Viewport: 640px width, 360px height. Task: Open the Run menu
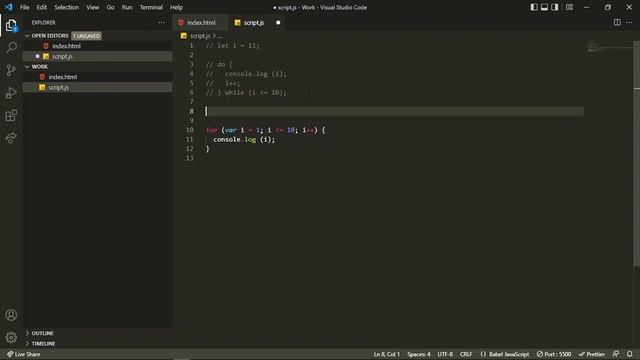pyautogui.click(x=127, y=7)
